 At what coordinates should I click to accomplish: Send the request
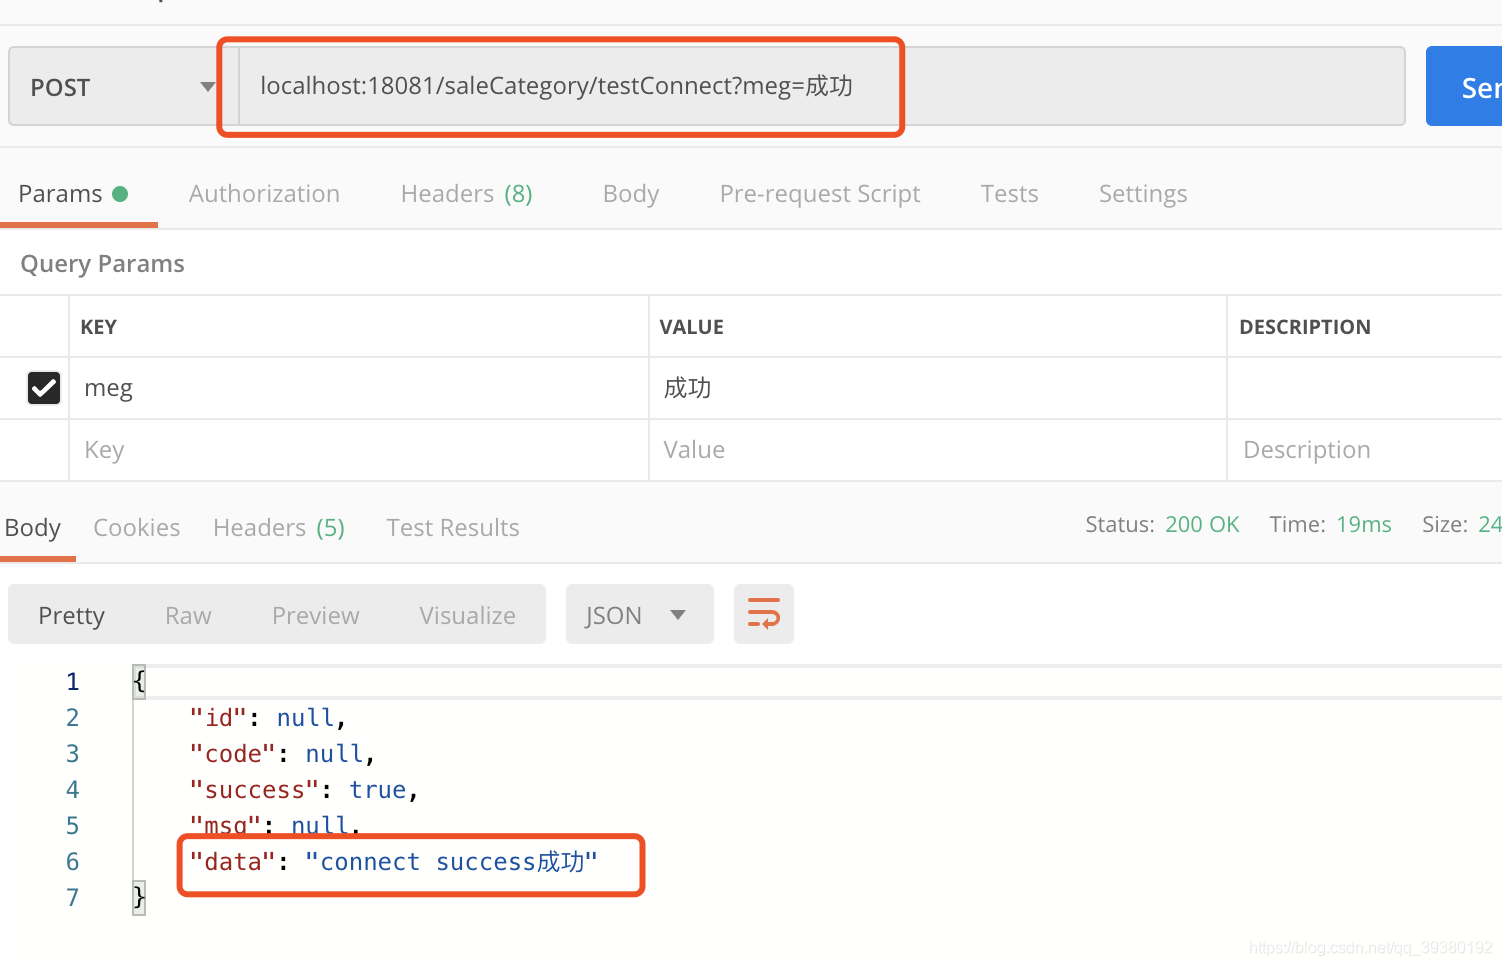[x=1464, y=87]
